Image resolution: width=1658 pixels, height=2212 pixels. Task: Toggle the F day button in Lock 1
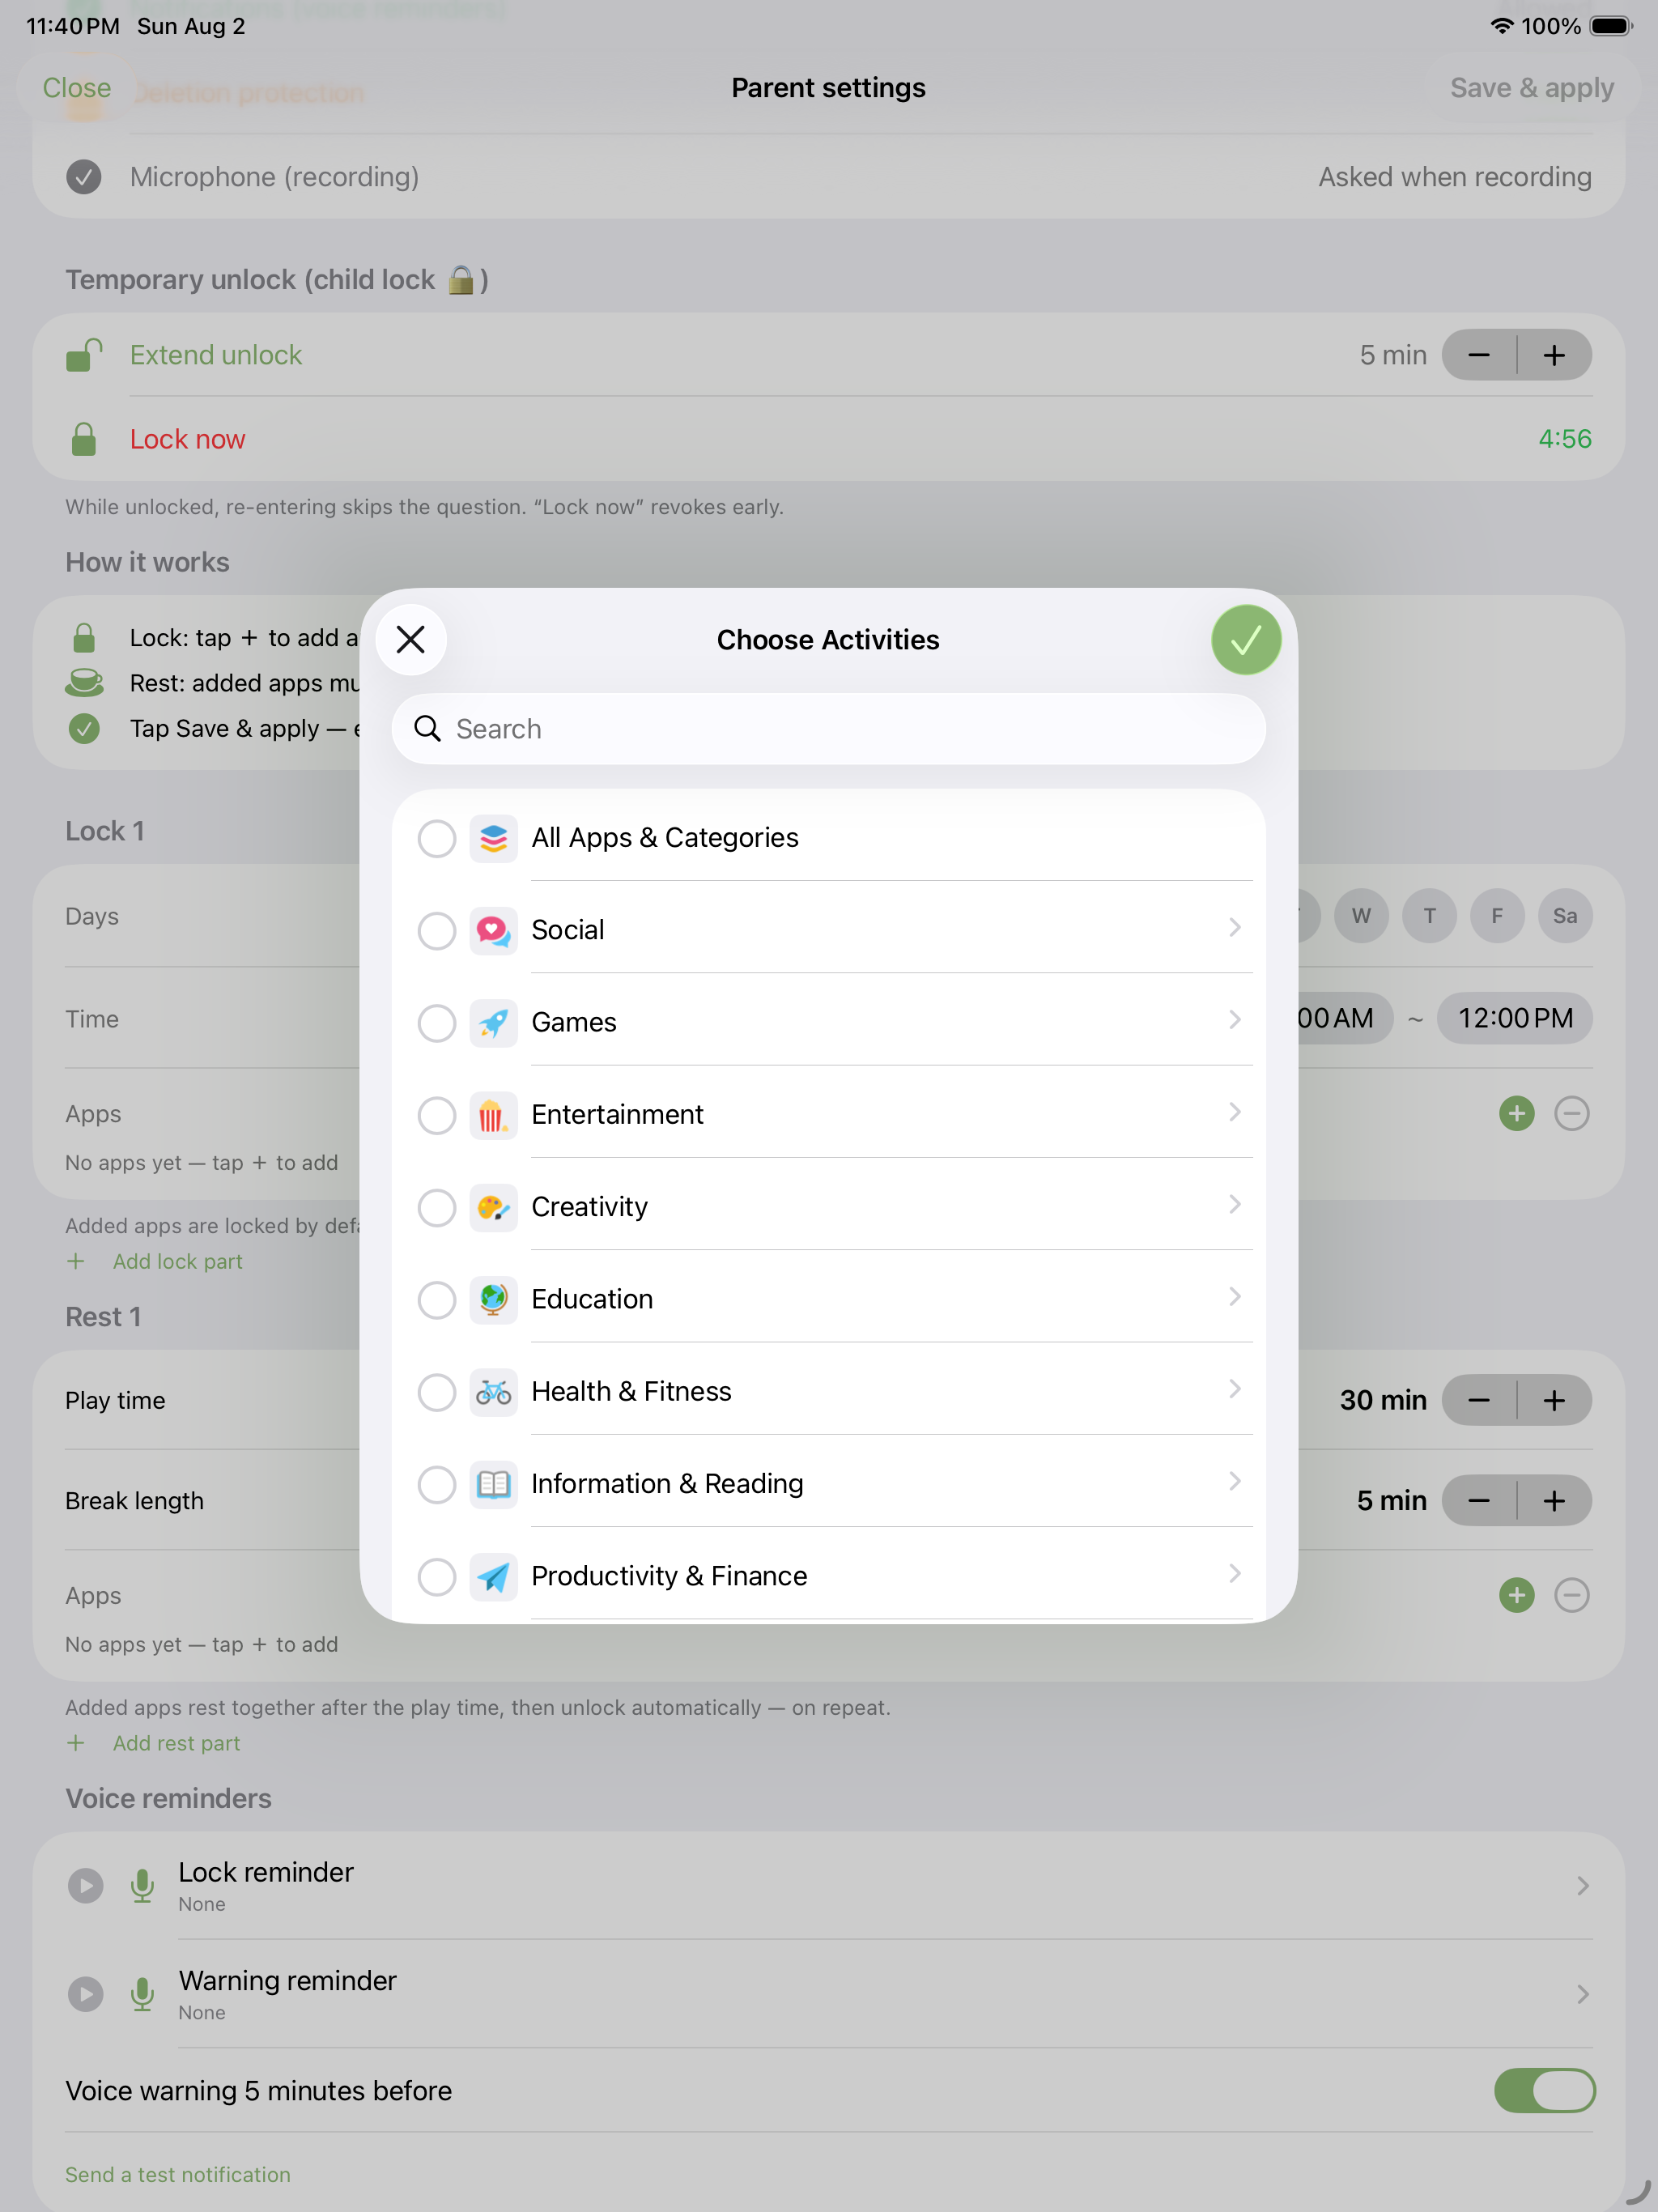(x=1497, y=916)
